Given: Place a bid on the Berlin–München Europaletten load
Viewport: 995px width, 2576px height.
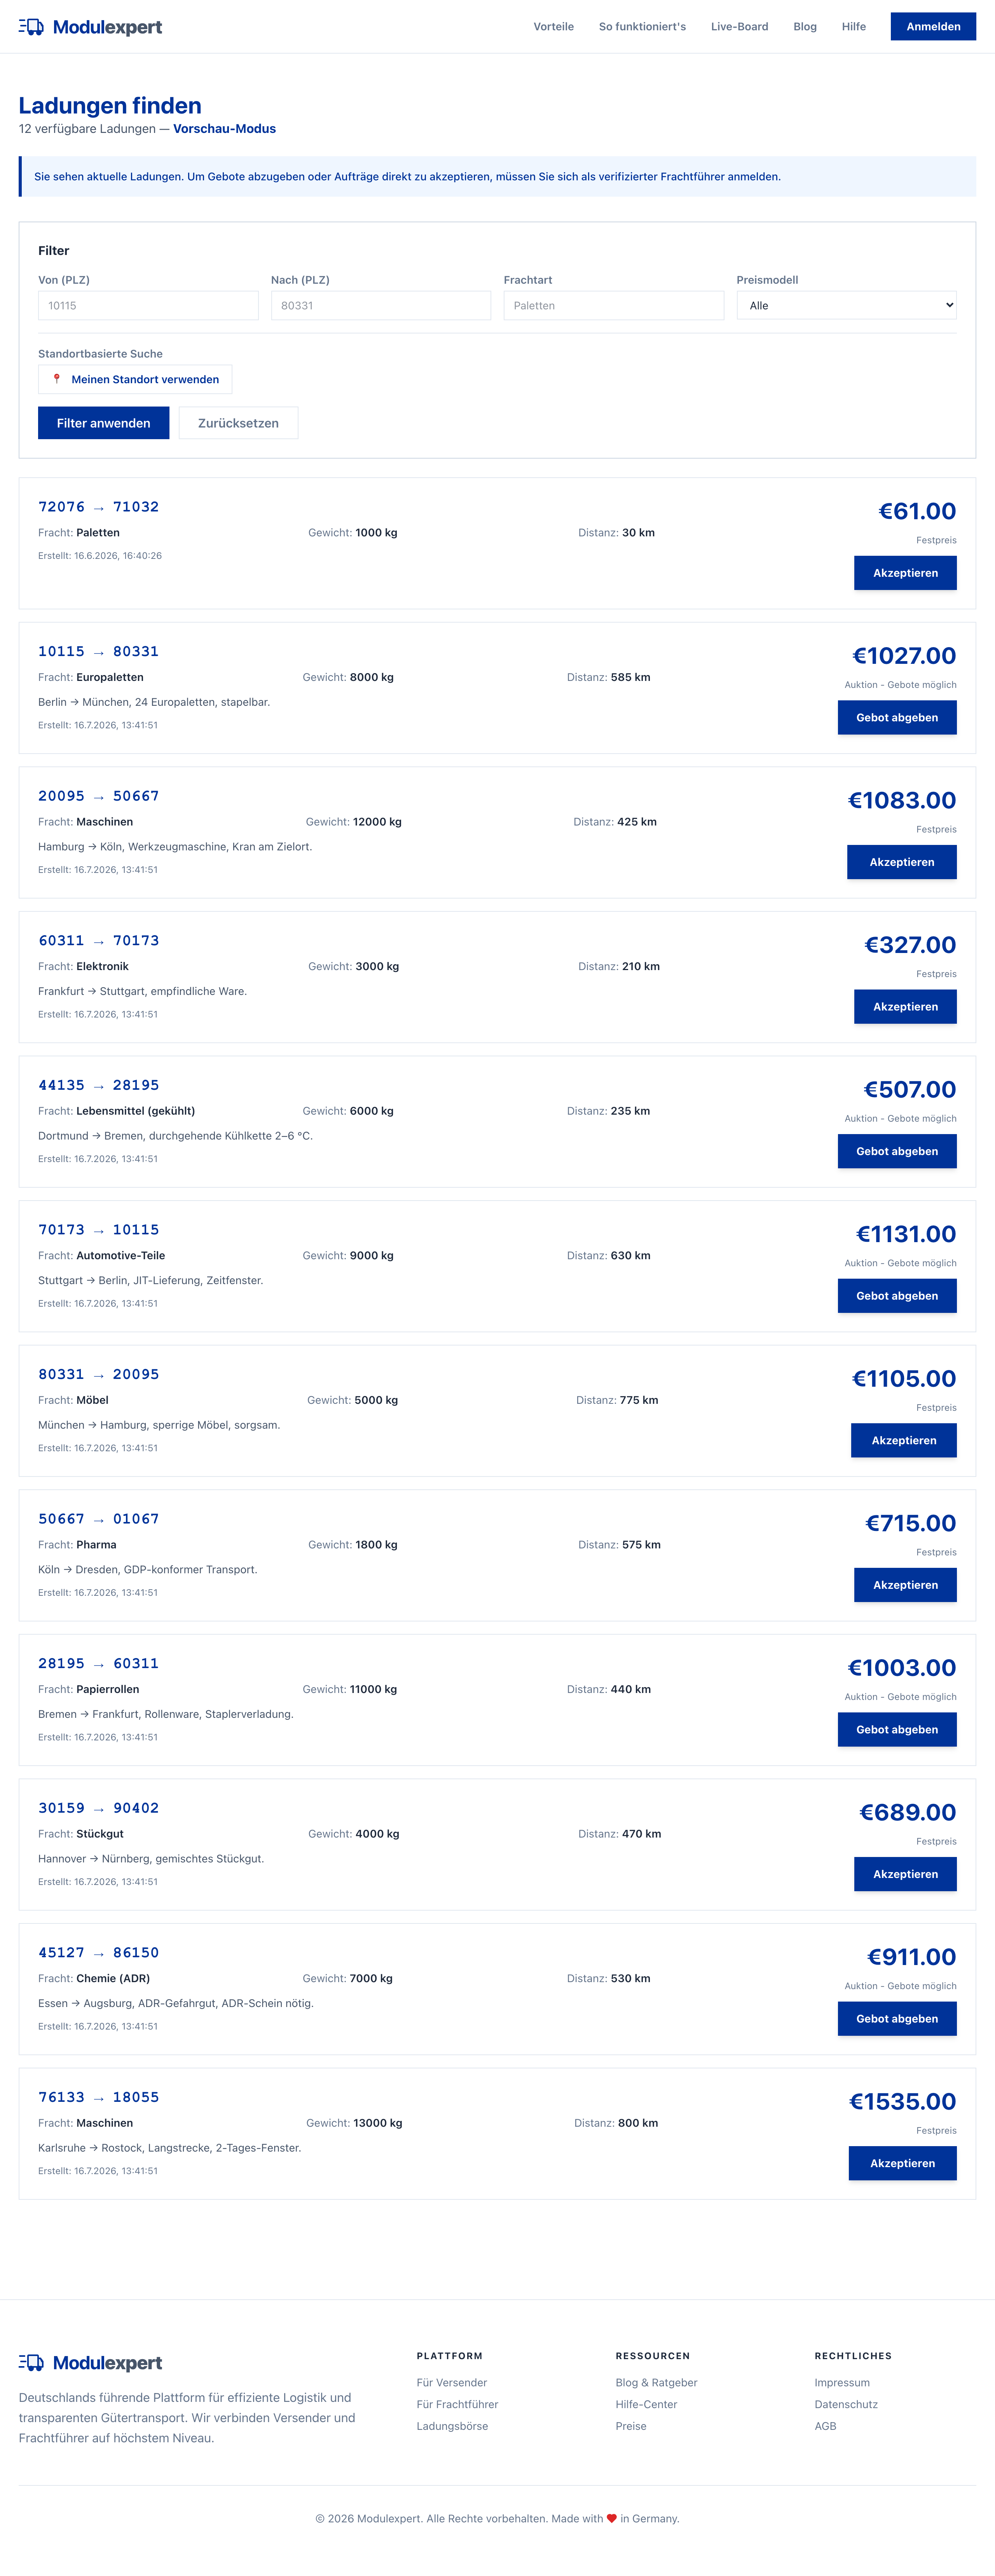Looking at the screenshot, I should 897,717.
